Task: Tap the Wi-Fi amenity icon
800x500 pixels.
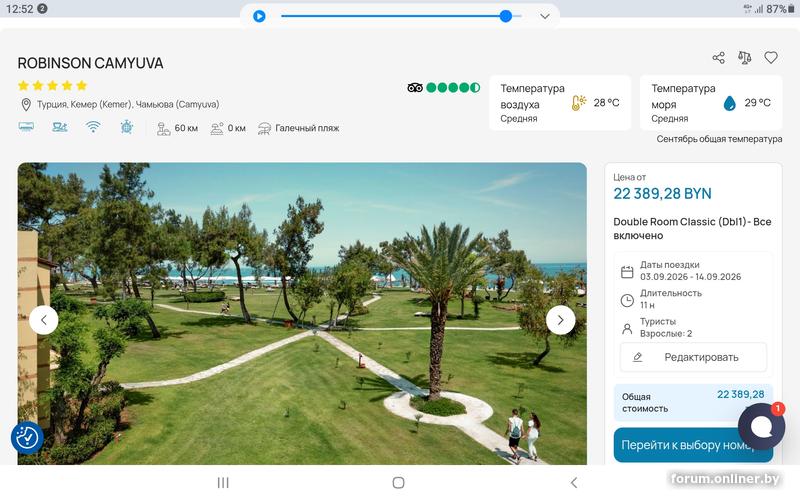Action: [93, 127]
